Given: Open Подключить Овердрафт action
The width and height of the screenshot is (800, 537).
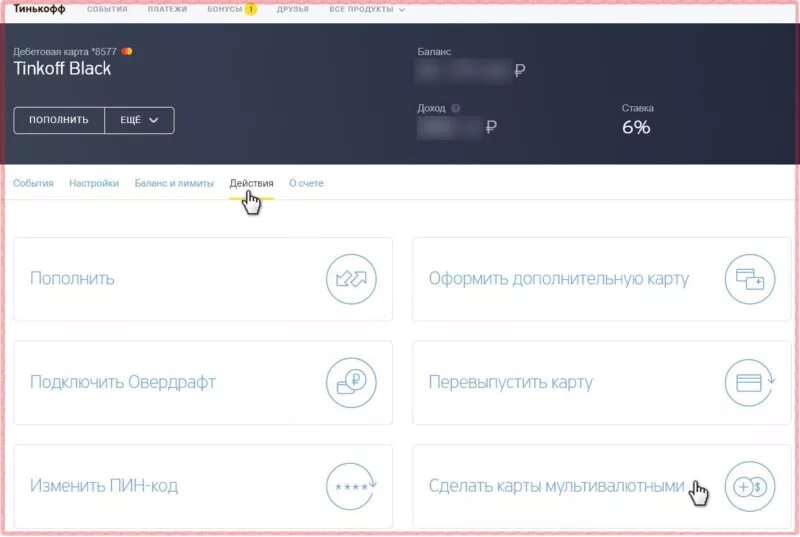Looking at the screenshot, I should (x=203, y=382).
